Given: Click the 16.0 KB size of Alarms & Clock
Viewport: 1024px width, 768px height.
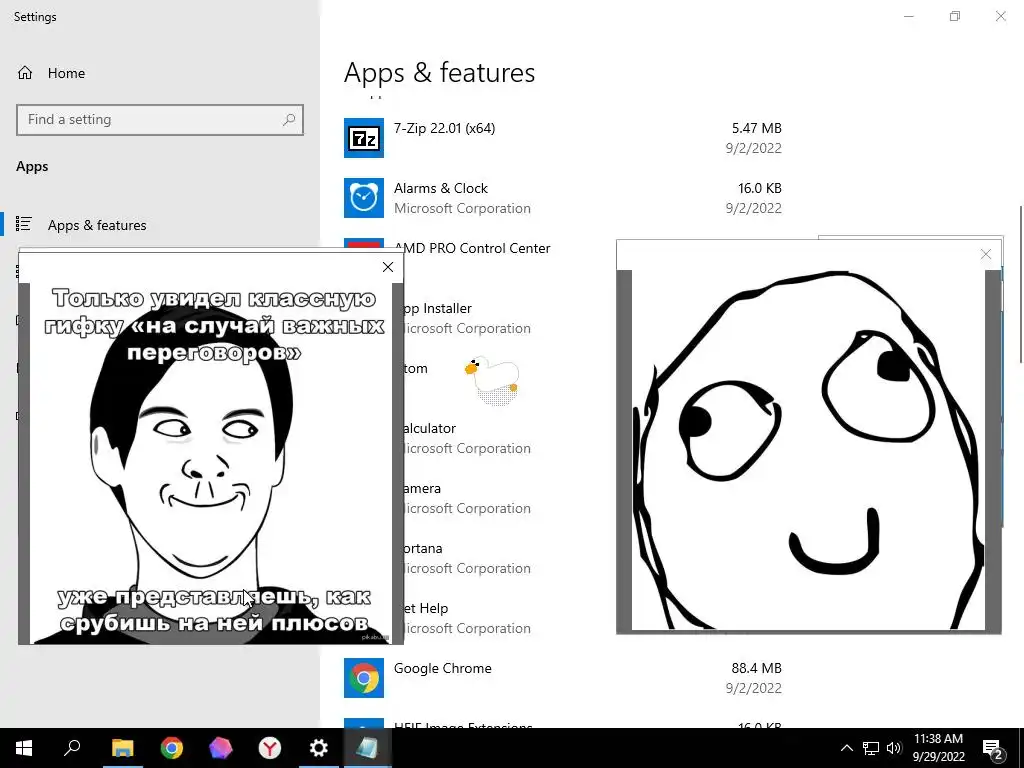Looking at the screenshot, I should [760, 188].
